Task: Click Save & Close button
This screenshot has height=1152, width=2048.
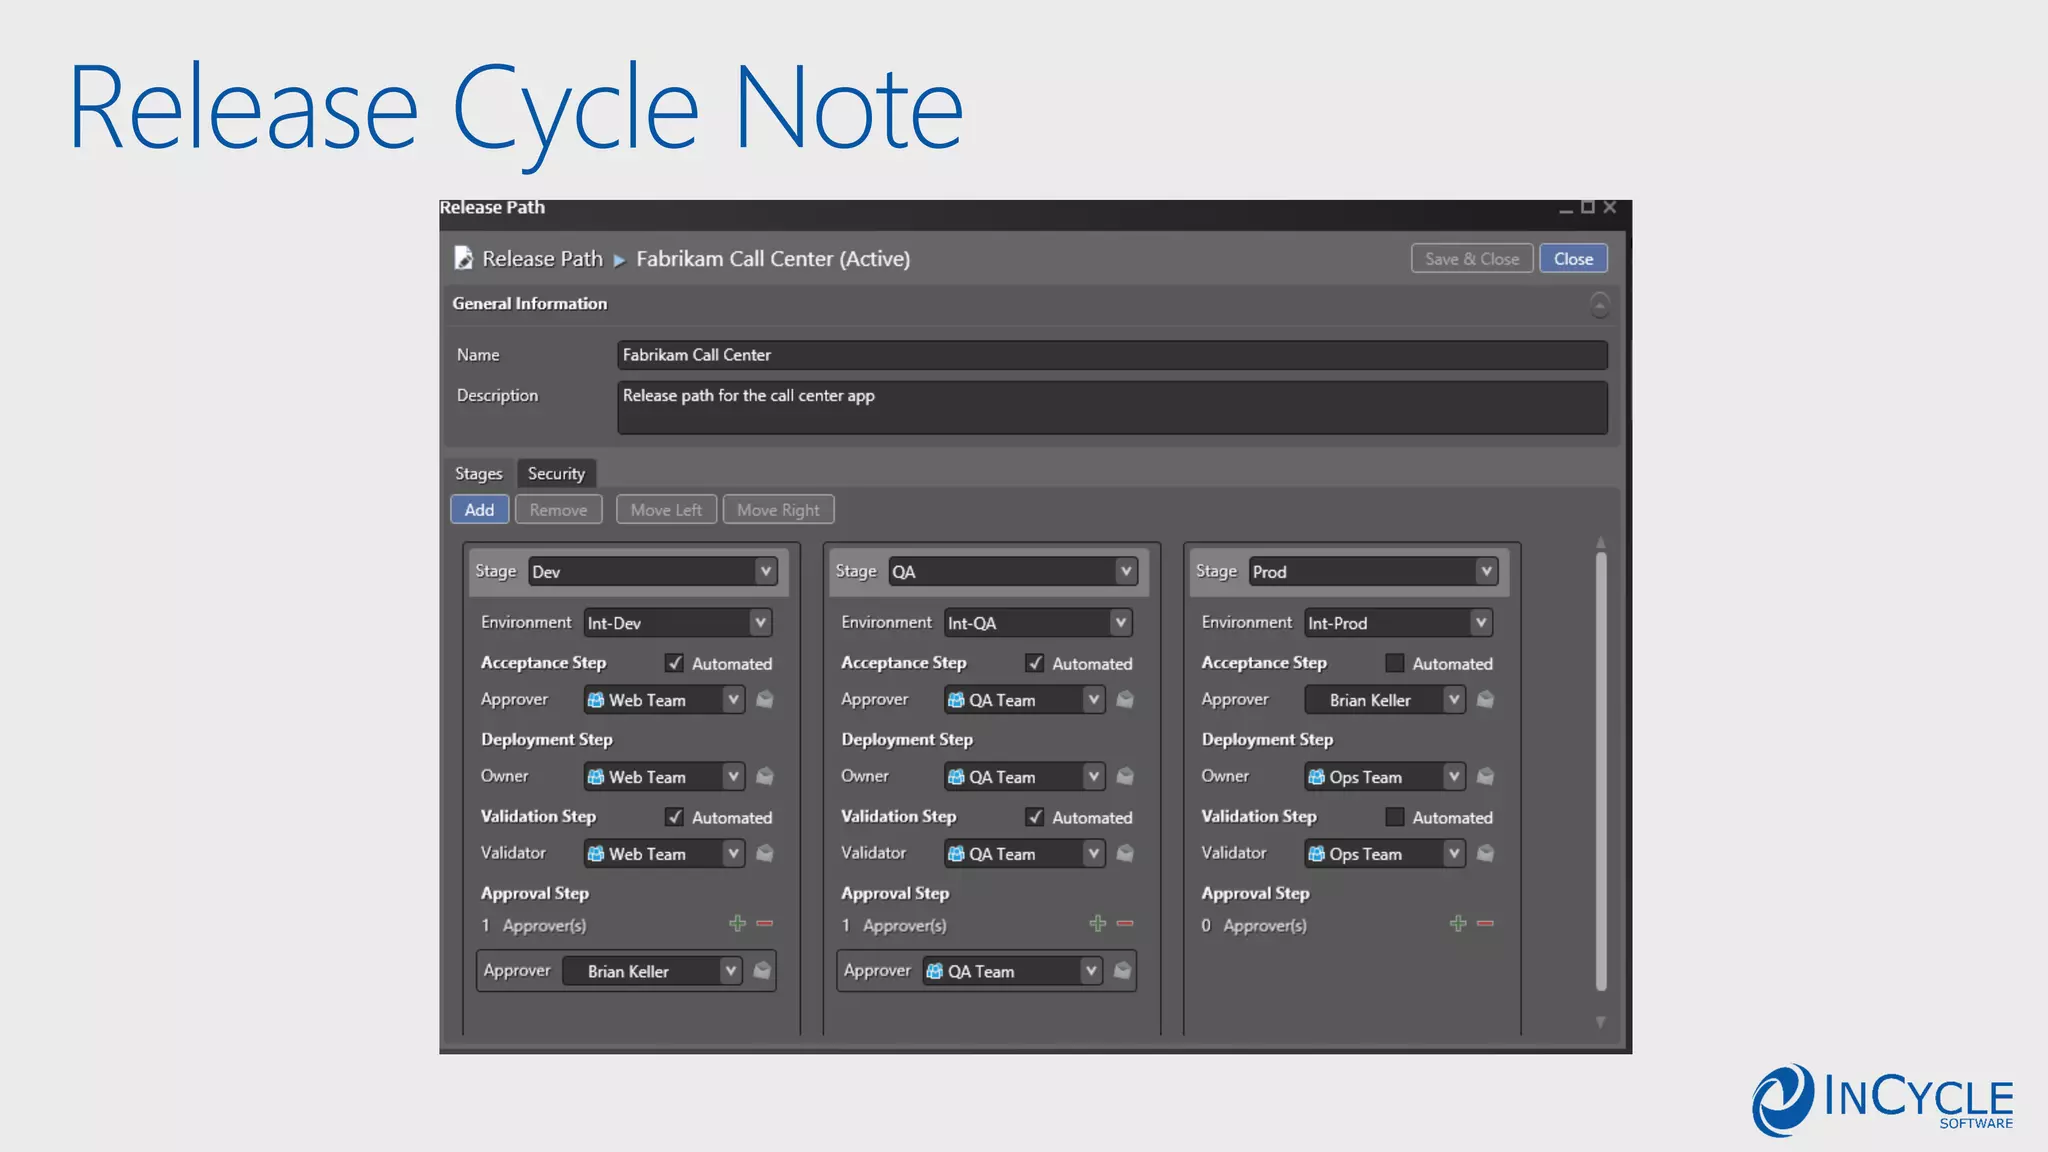Action: click(x=1472, y=259)
